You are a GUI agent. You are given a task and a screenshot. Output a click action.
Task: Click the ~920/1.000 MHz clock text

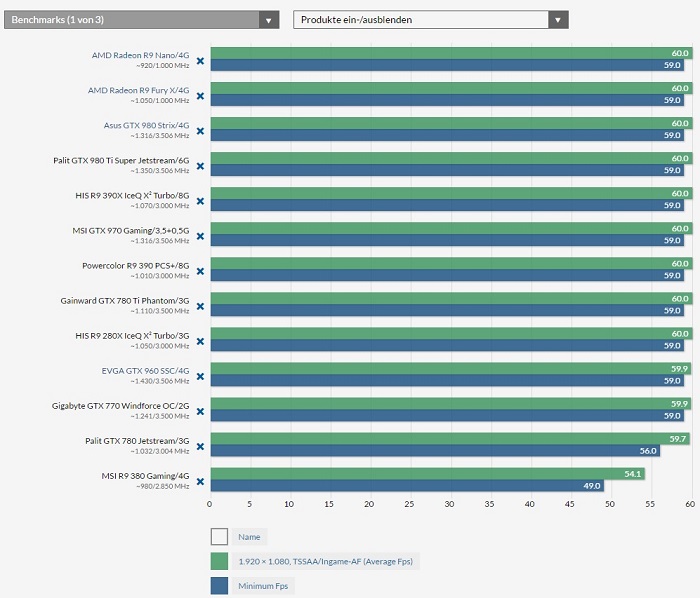click(162, 66)
